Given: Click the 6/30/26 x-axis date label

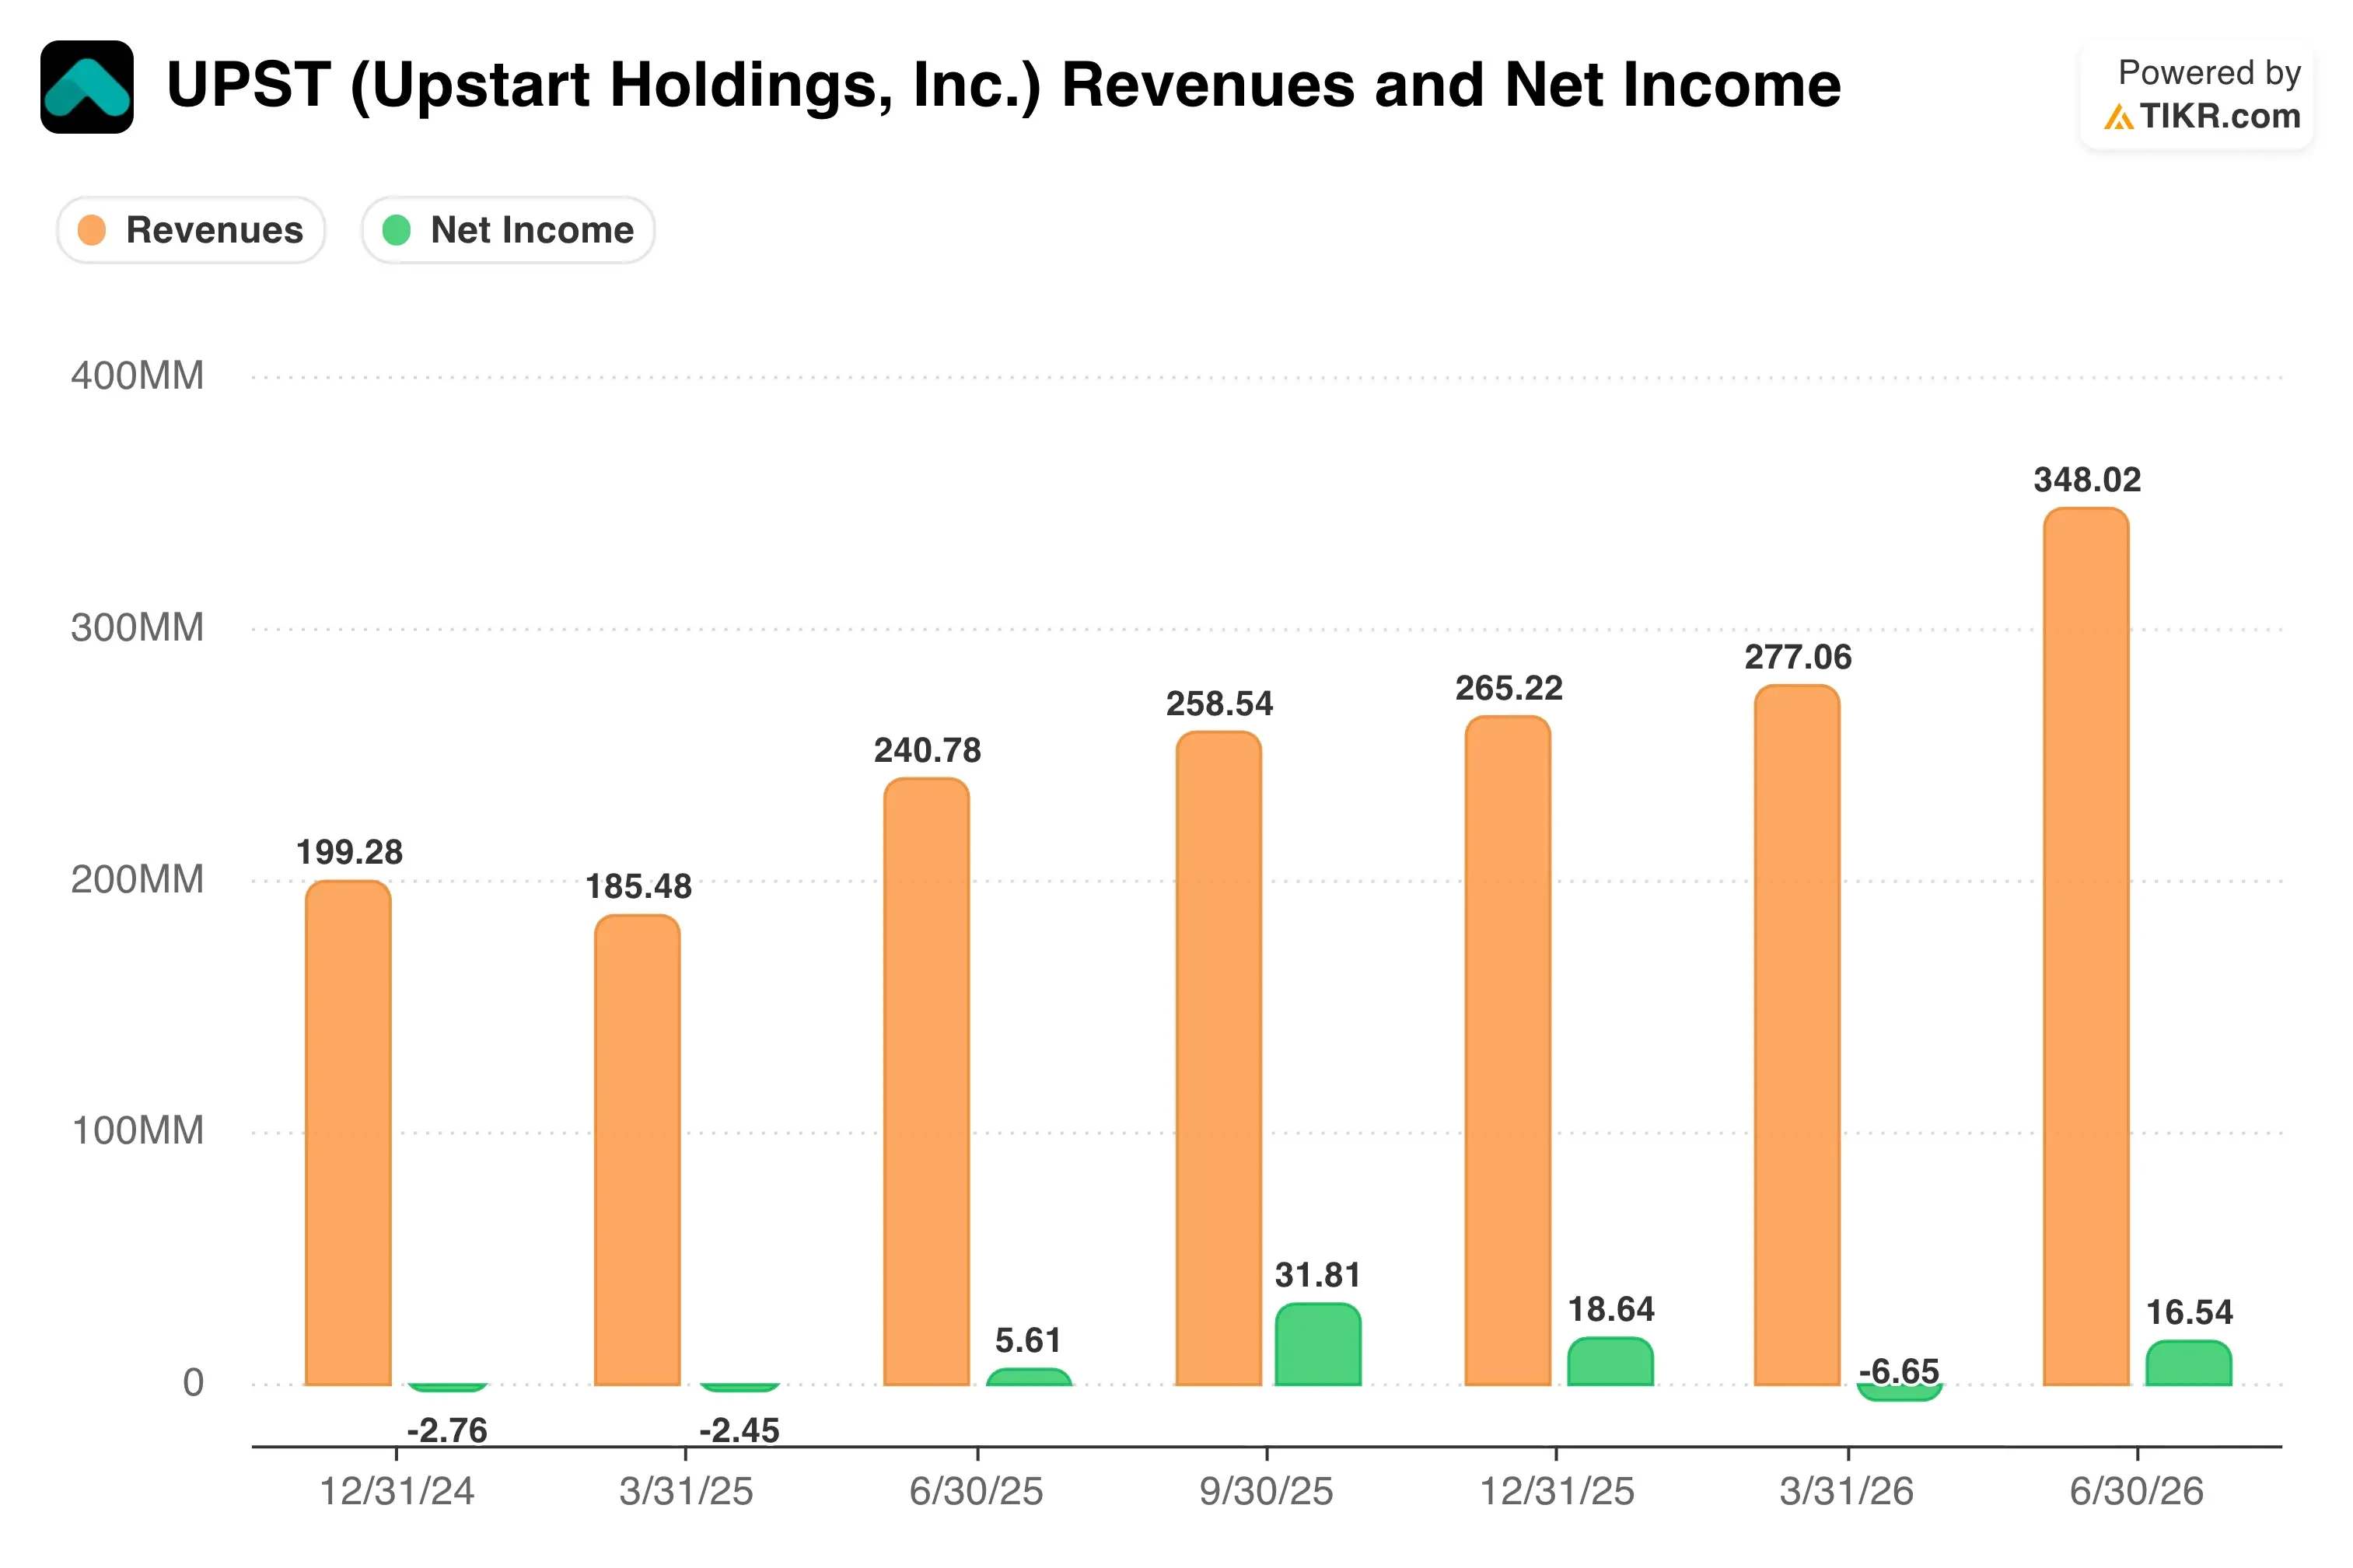Looking at the screenshot, I should [2136, 1492].
